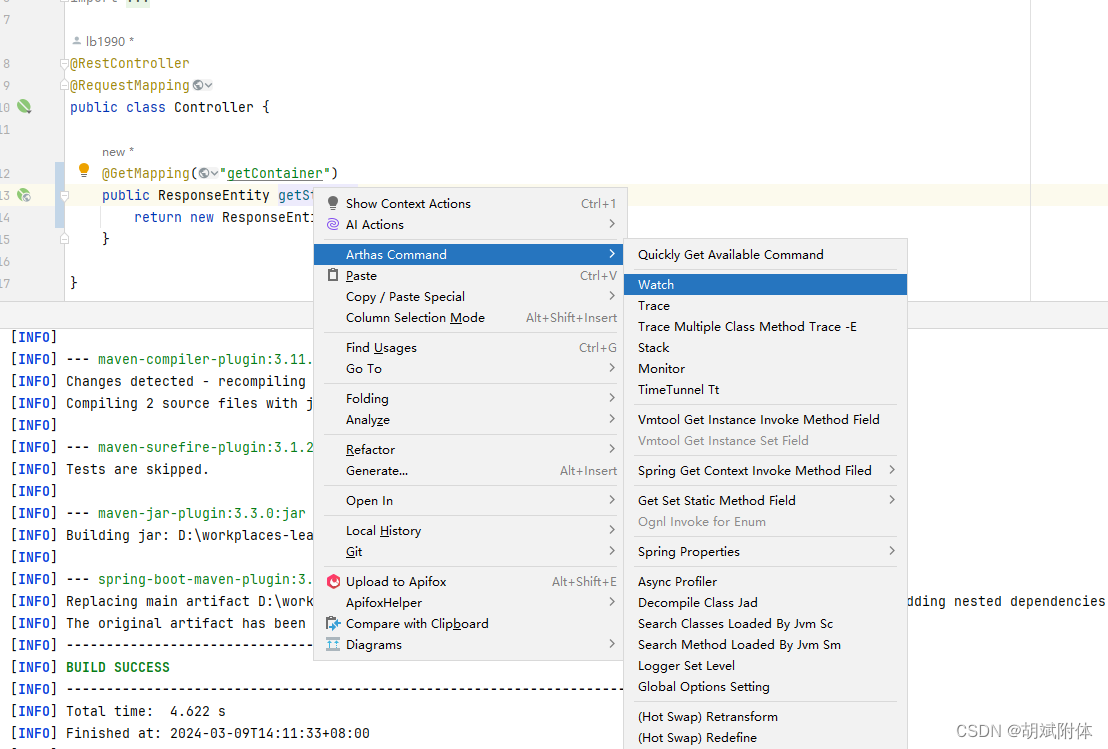Select Search Method Loaded By Jvm Sm
Viewport: 1108px width, 749px height.
pyautogui.click(x=765, y=645)
